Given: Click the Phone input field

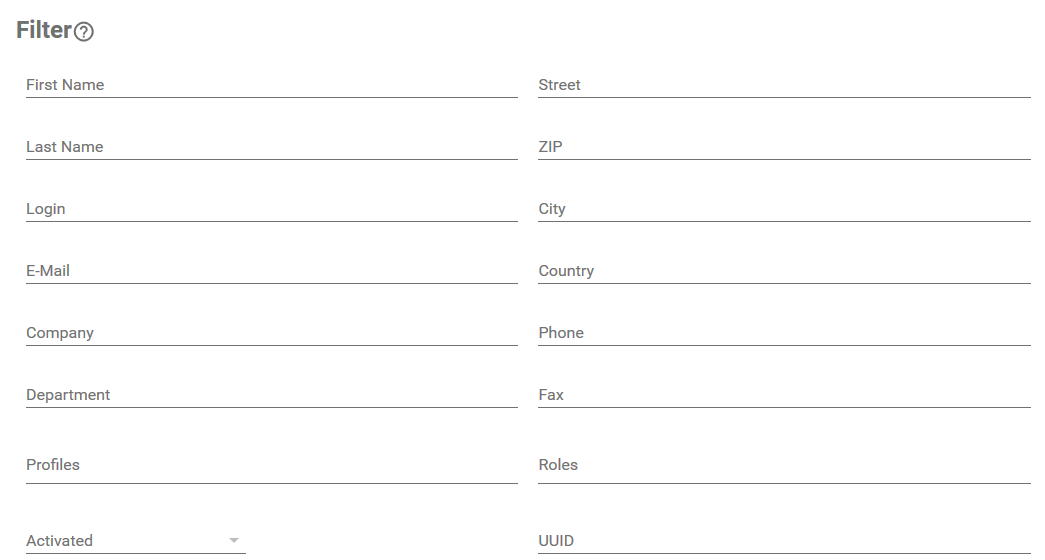Looking at the screenshot, I should 784,333.
